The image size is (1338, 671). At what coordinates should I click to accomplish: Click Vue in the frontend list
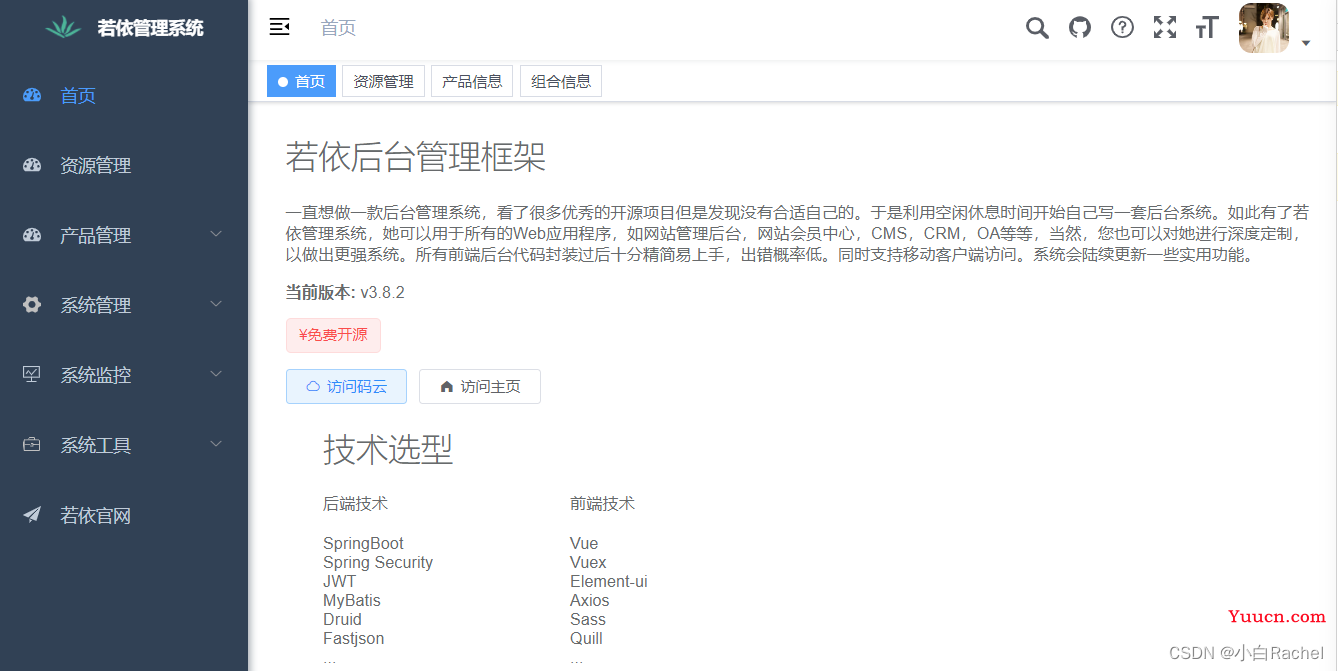click(584, 544)
